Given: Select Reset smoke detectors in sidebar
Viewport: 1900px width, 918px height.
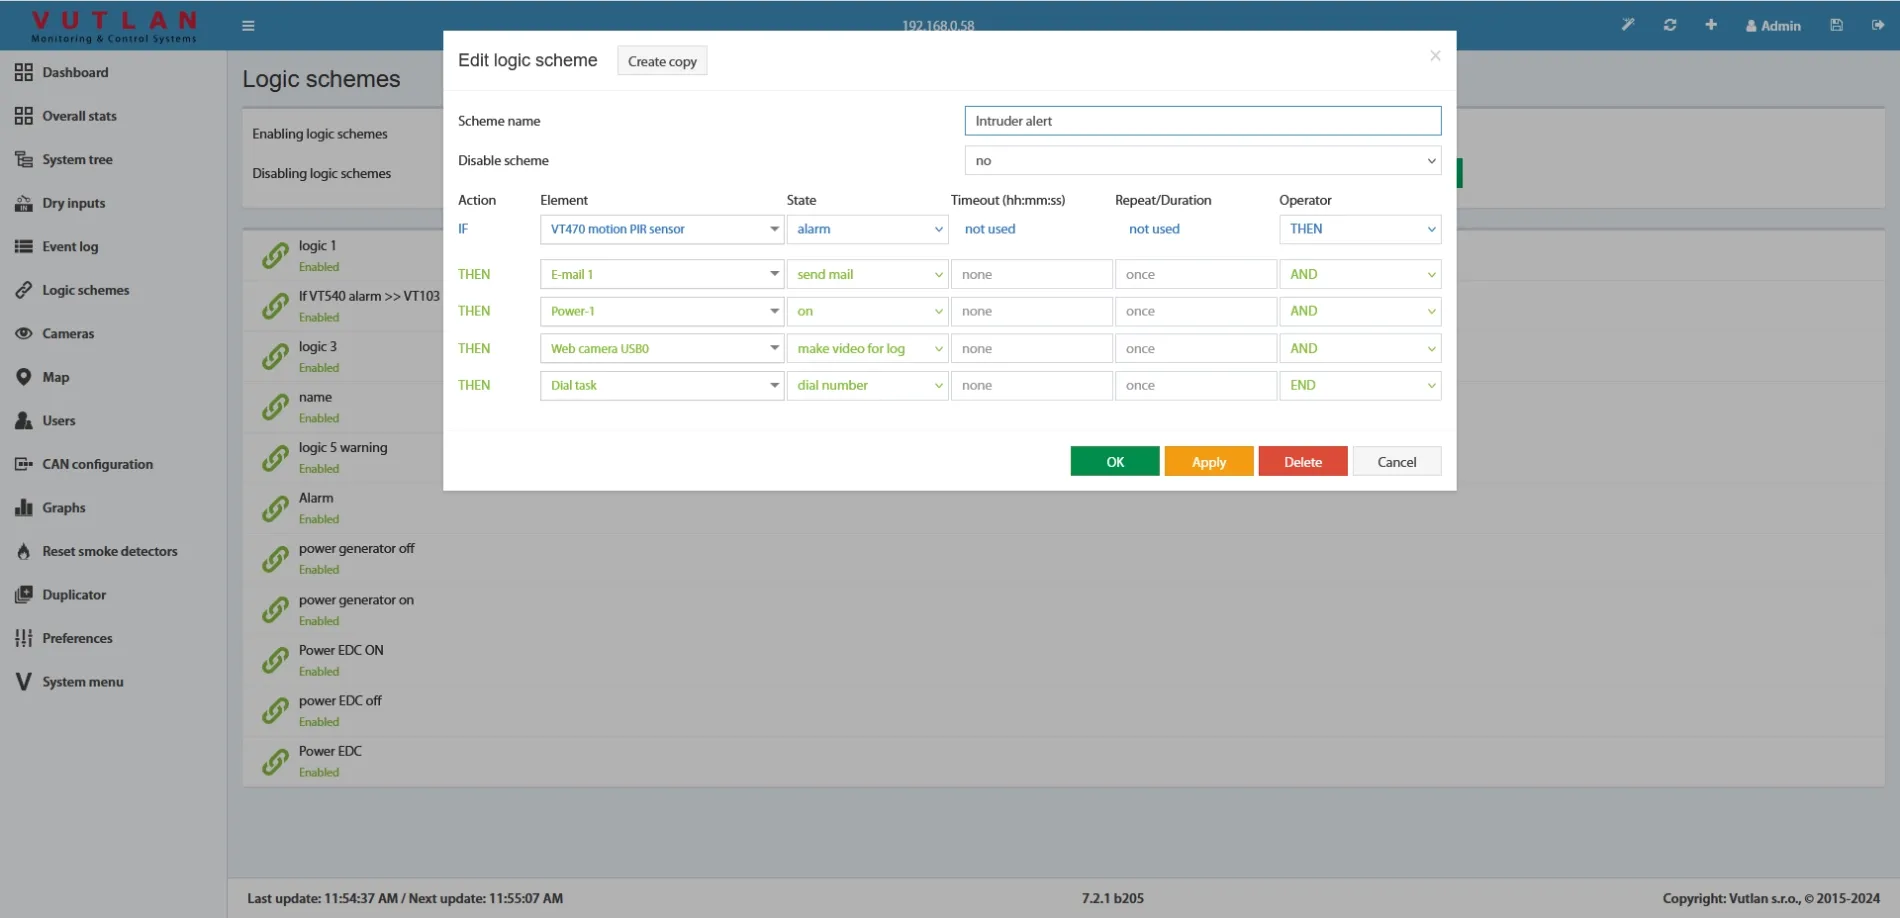Looking at the screenshot, I should point(109,551).
